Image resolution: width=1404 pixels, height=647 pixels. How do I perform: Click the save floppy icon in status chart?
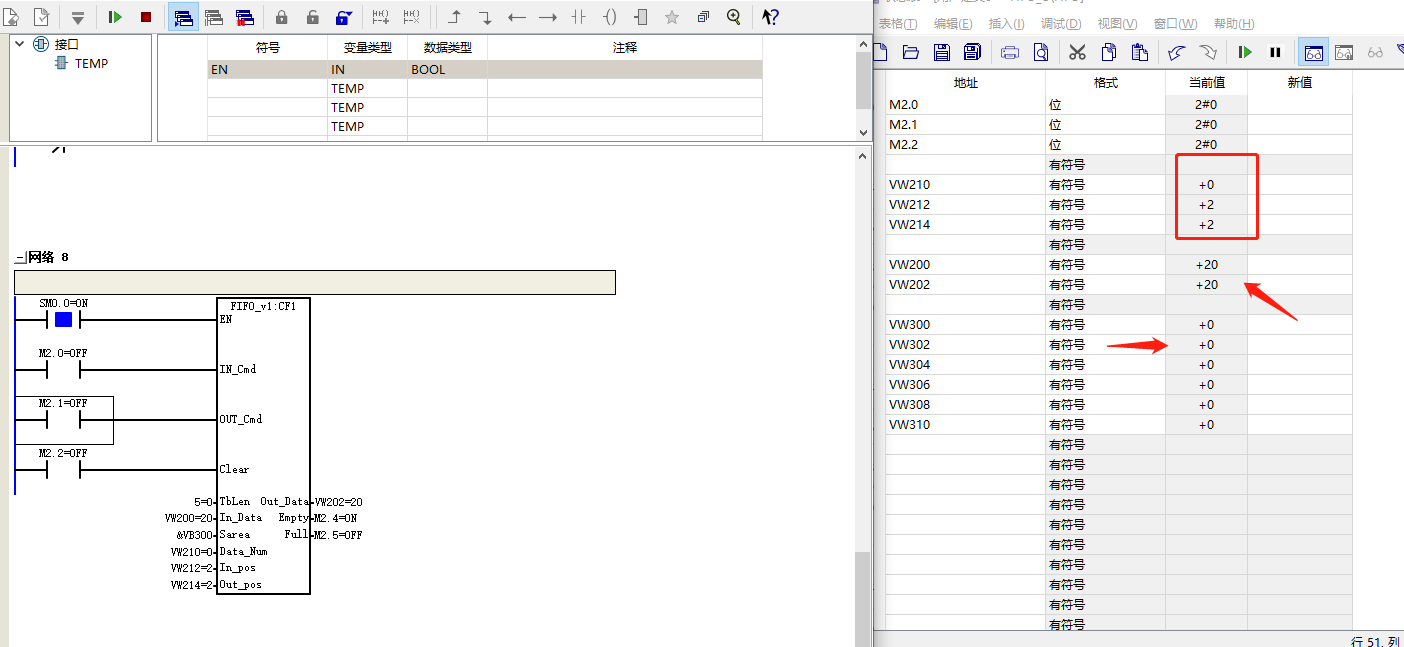click(941, 52)
